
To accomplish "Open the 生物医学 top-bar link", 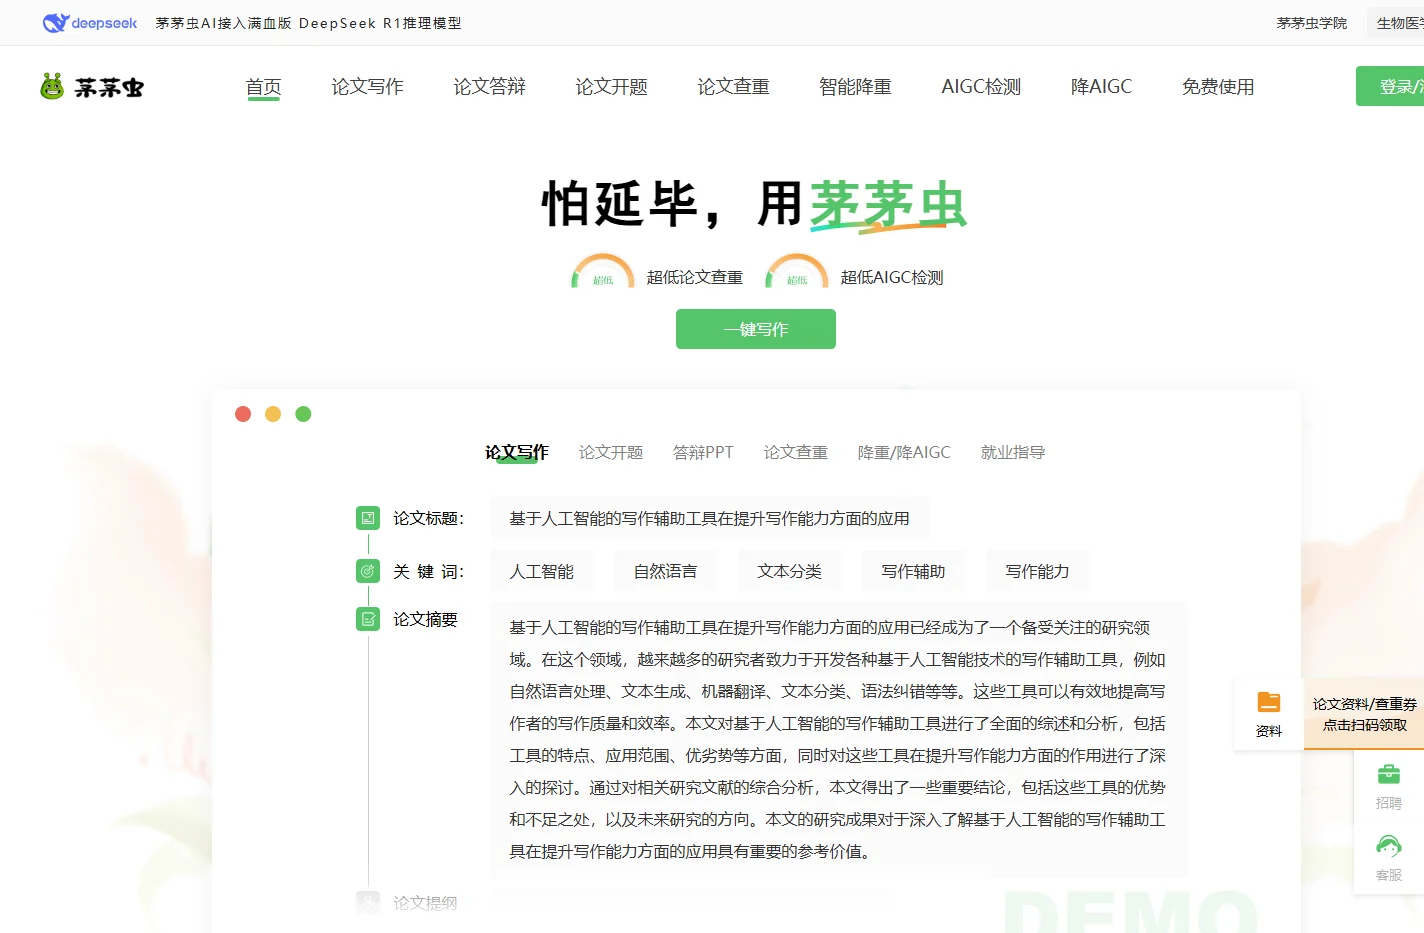I will tap(1397, 23).
